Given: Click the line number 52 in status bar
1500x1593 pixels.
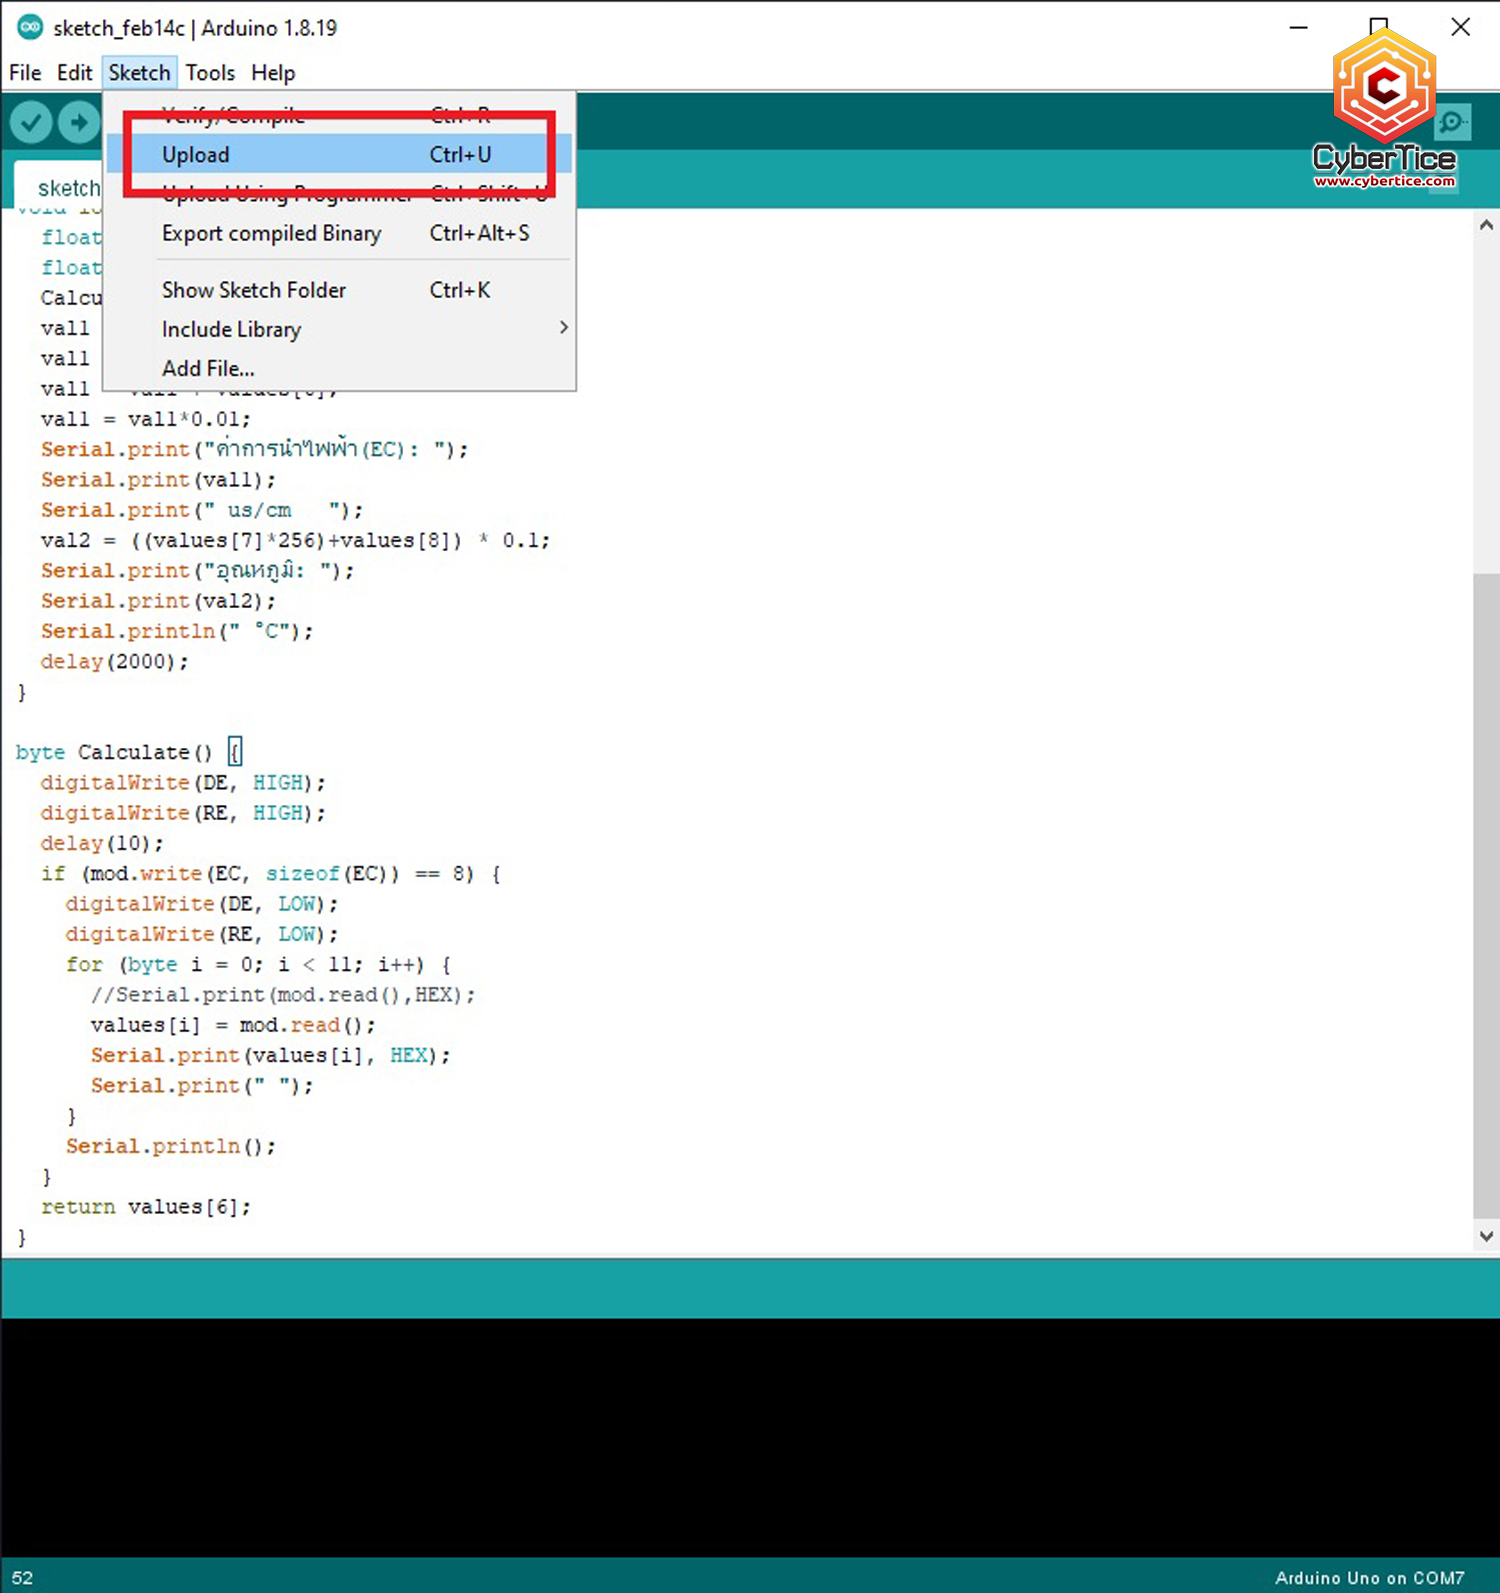Looking at the screenshot, I should pyautogui.click(x=22, y=1578).
